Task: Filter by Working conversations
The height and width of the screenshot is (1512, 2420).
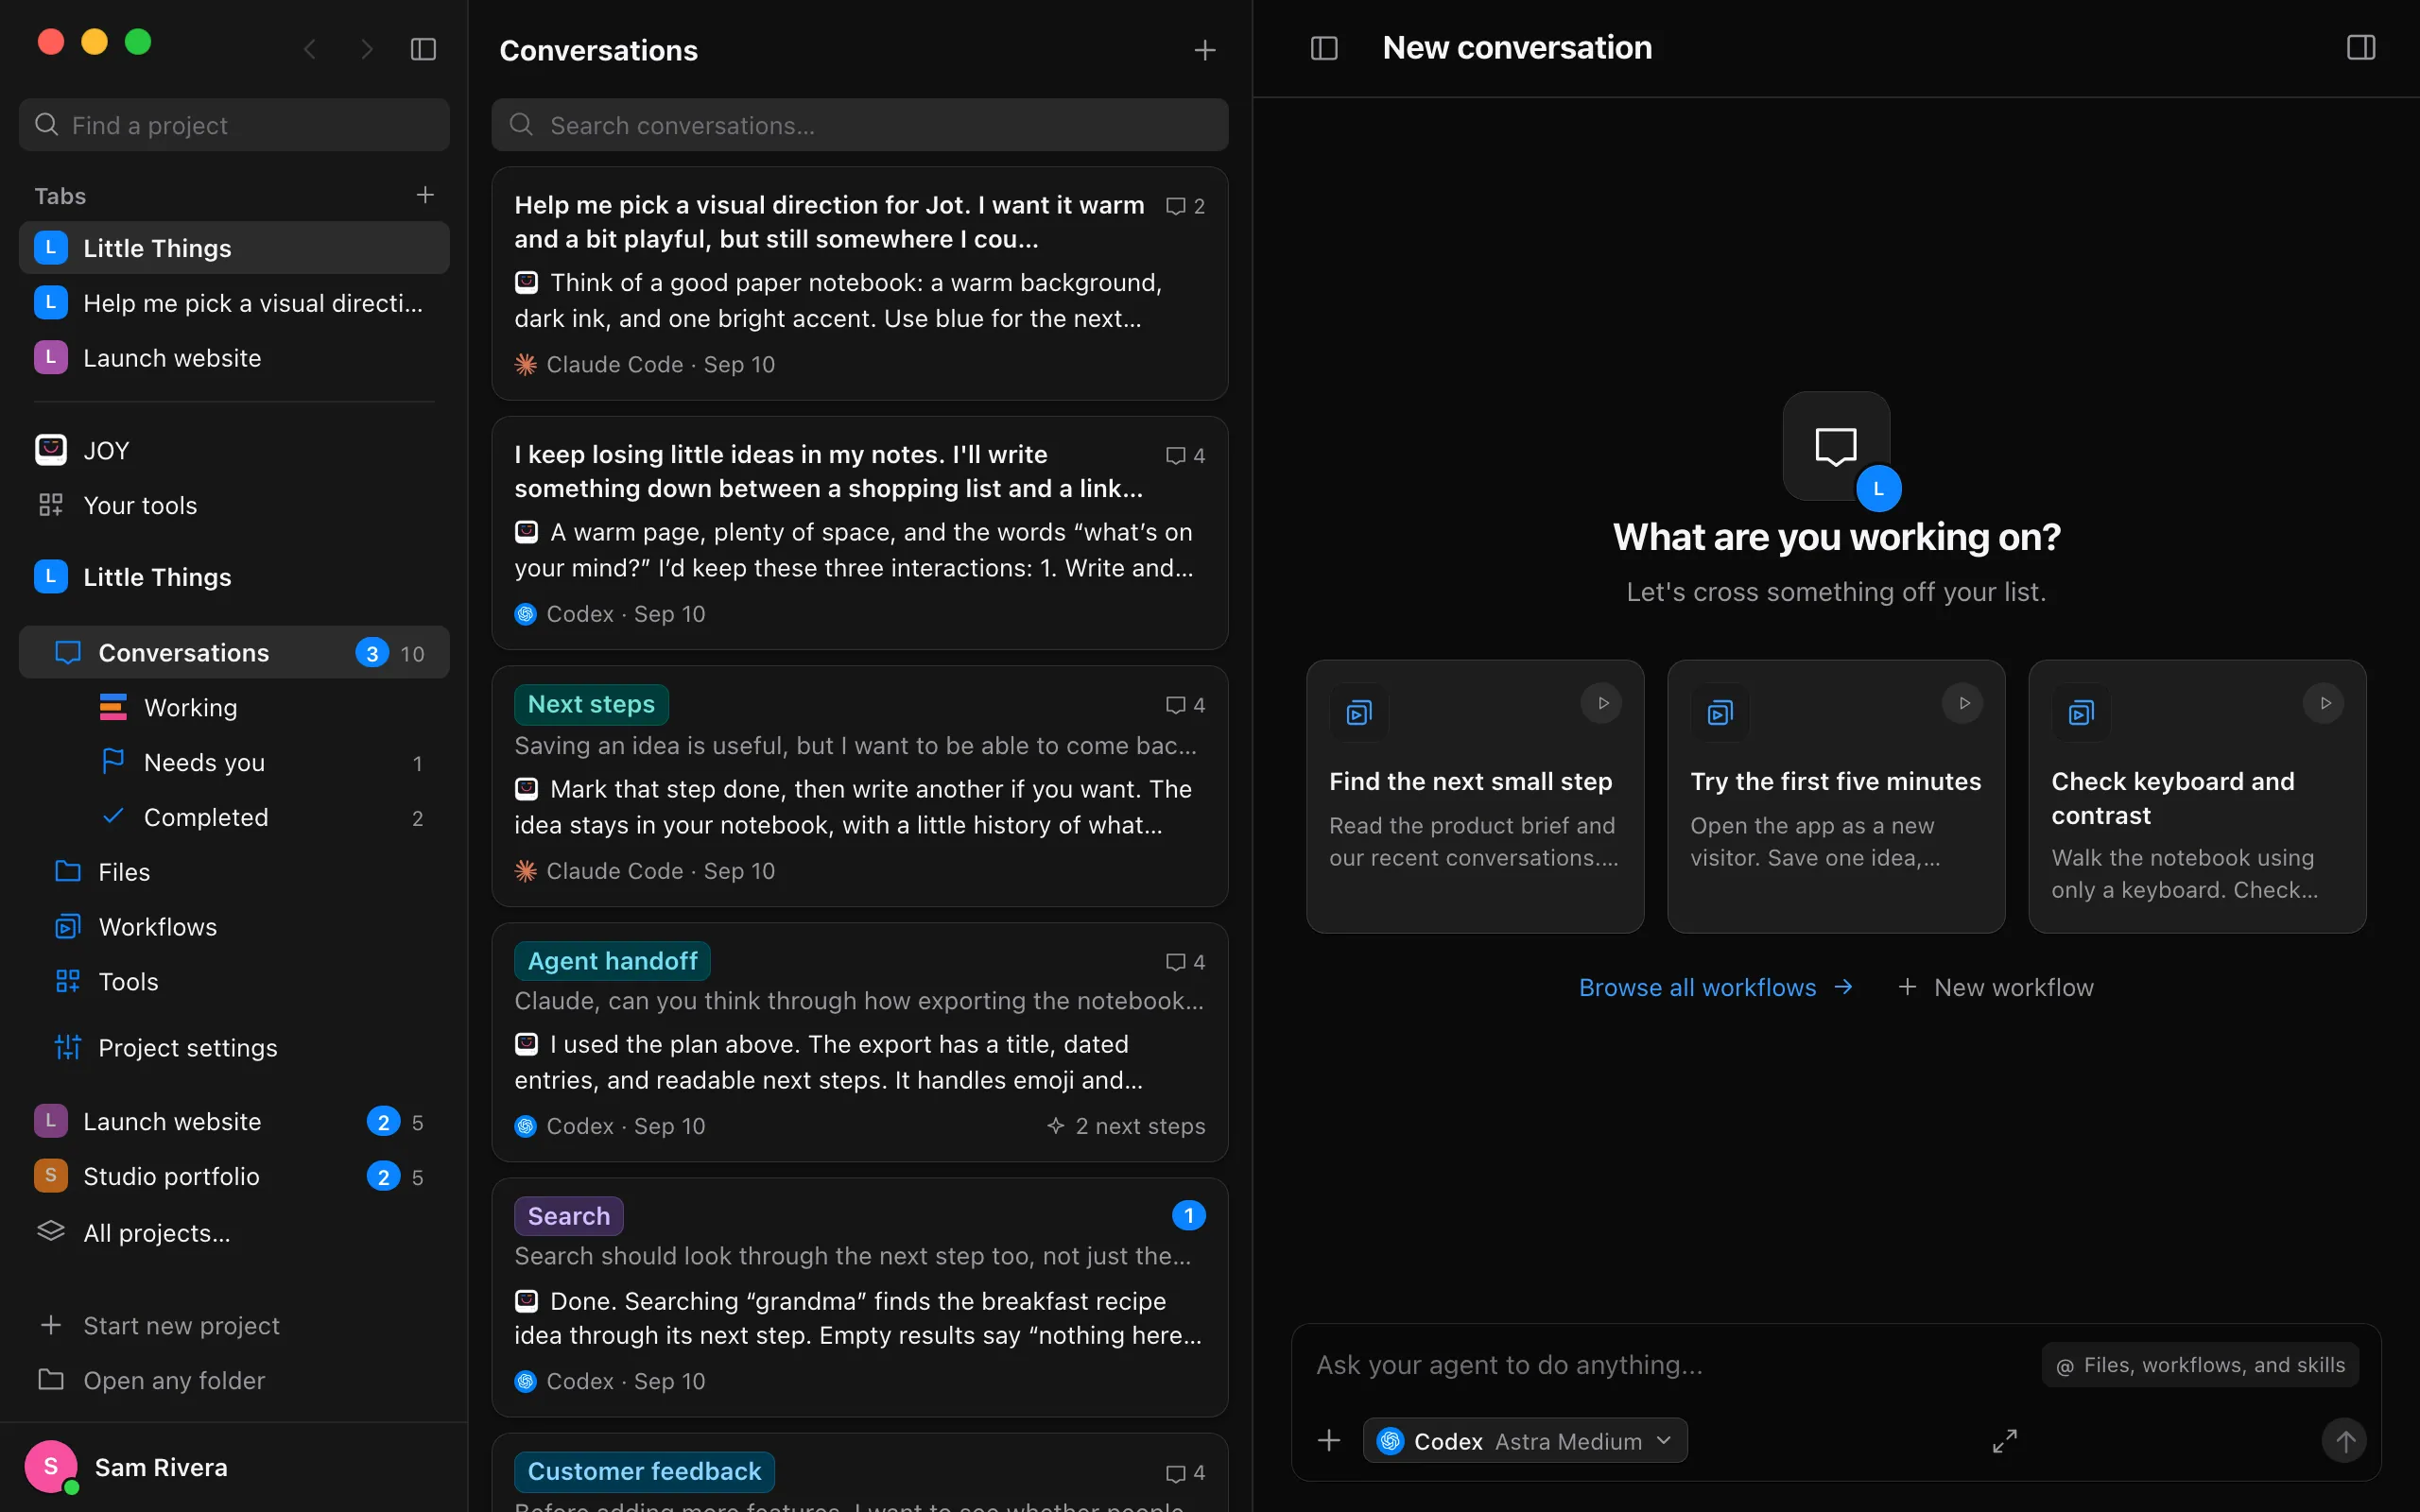Action: [x=234, y=708]
